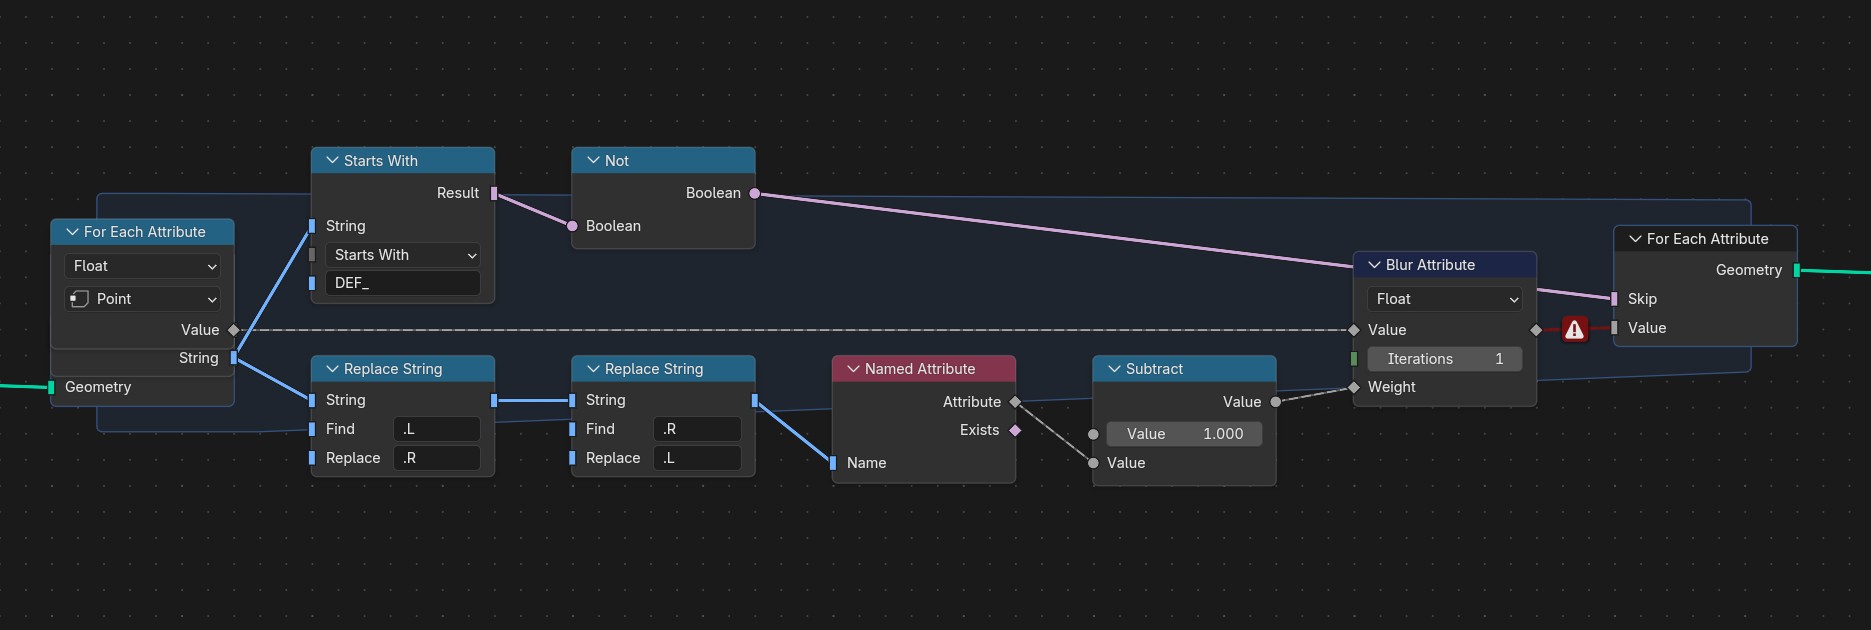Collapse the Starts With node using its chevron

pyautogui.click(x=332, y=161)
